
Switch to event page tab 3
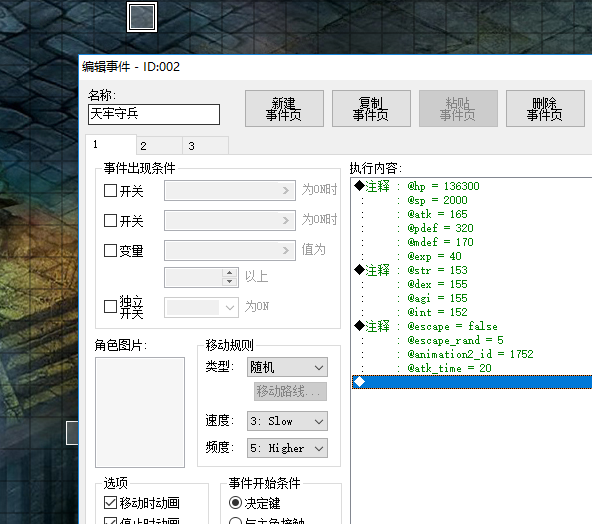(205, 146)
